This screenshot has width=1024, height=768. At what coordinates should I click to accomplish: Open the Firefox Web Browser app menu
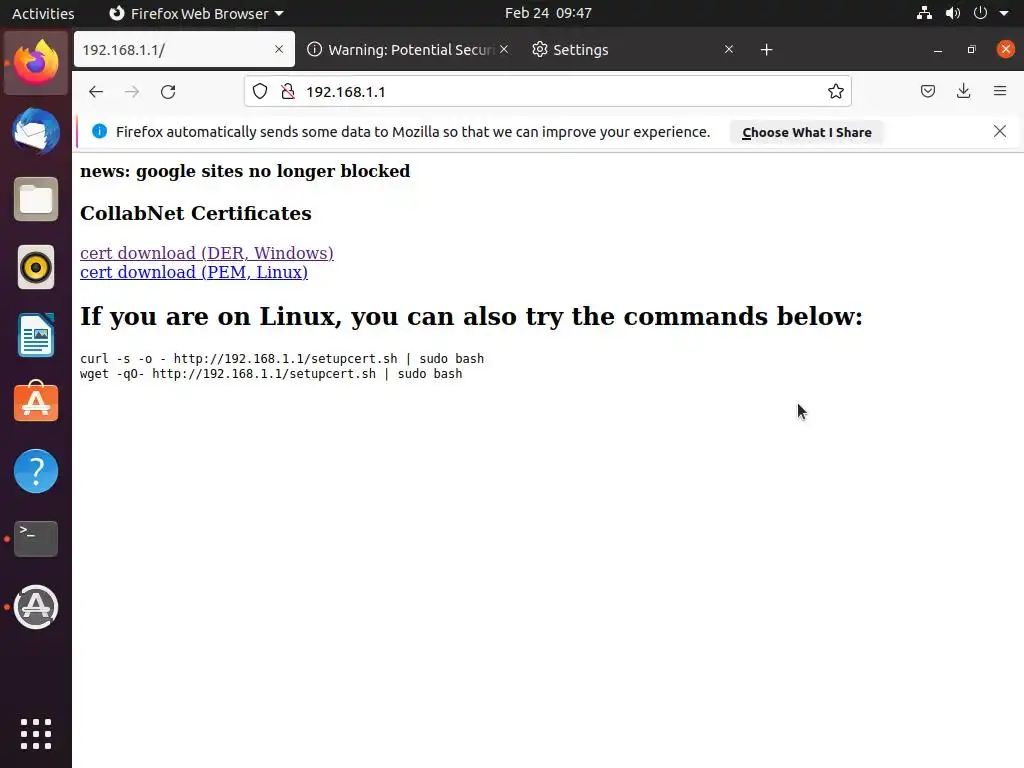pos(196,13)
